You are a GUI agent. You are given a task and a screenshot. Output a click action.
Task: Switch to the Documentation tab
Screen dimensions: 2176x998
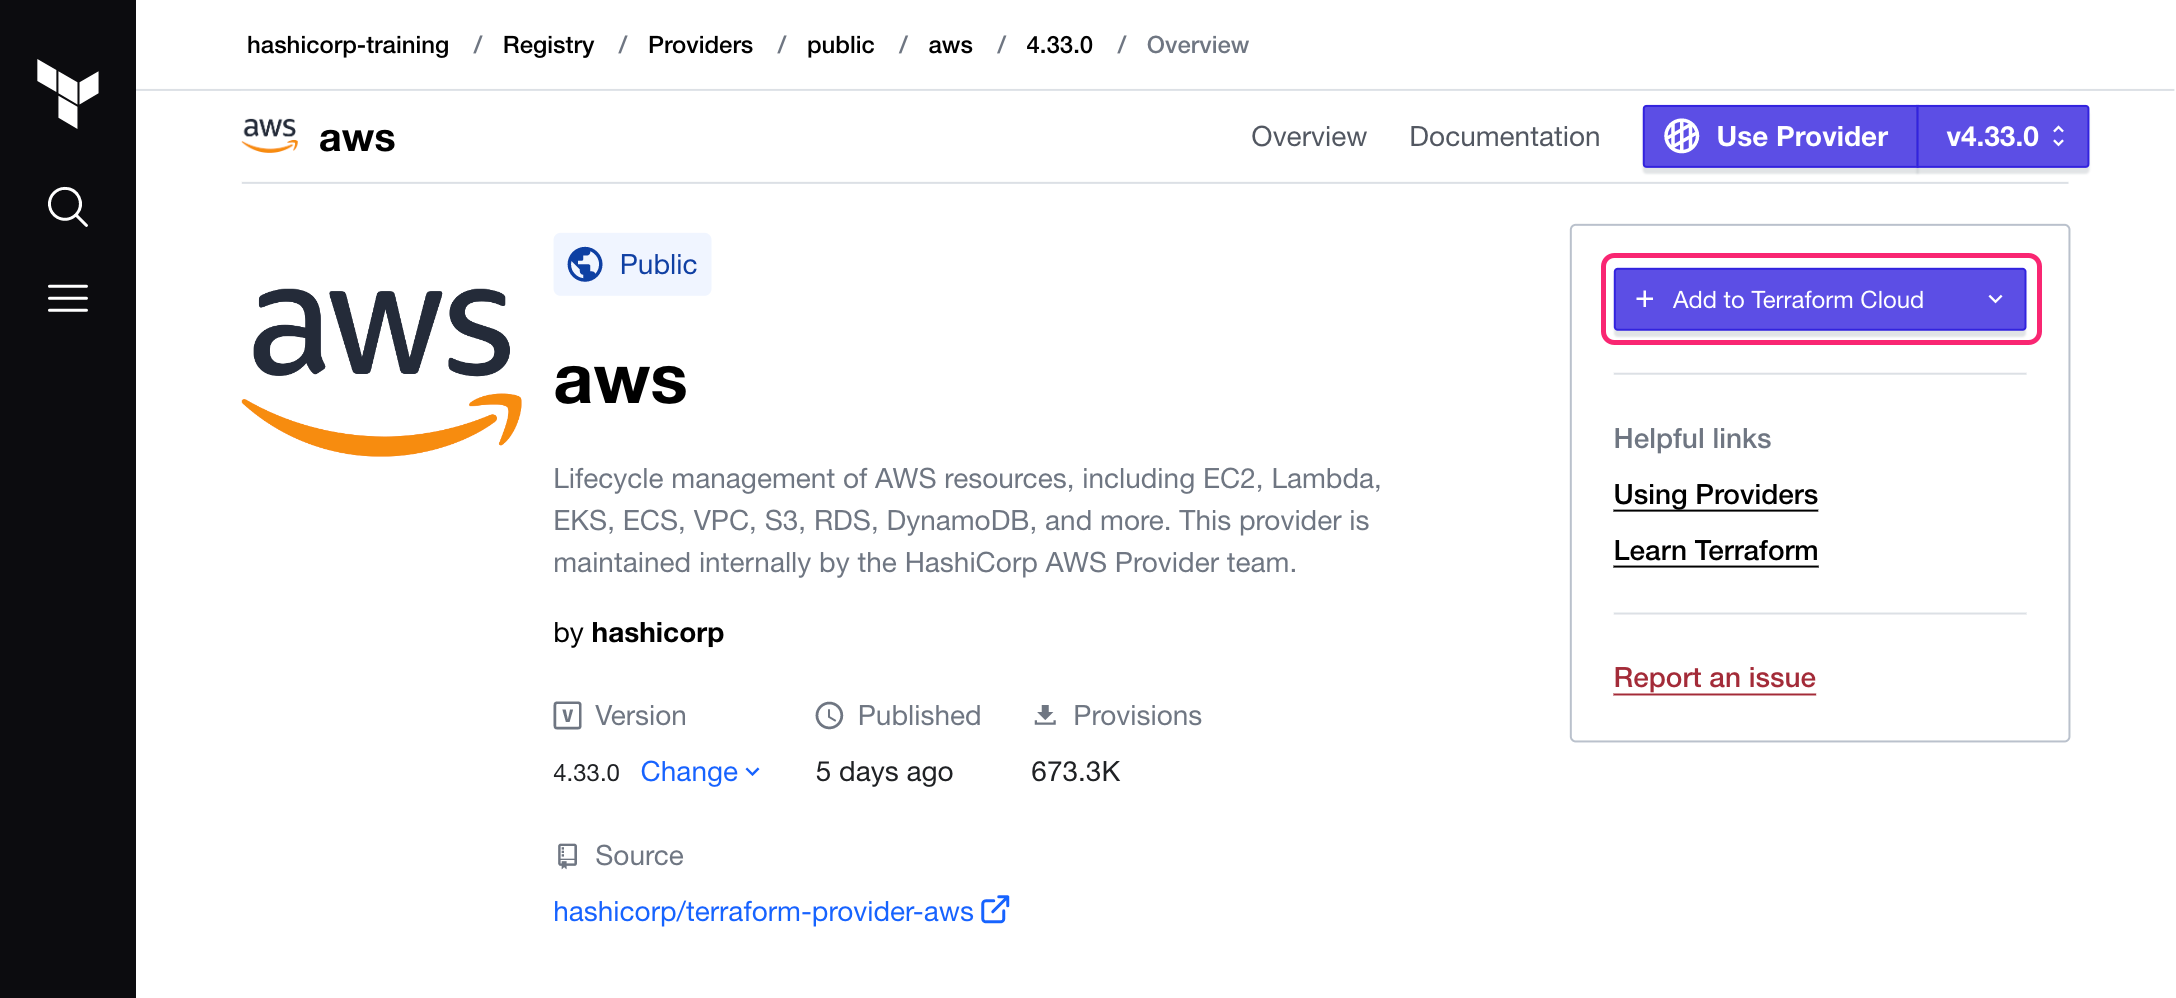point(1504,136)
